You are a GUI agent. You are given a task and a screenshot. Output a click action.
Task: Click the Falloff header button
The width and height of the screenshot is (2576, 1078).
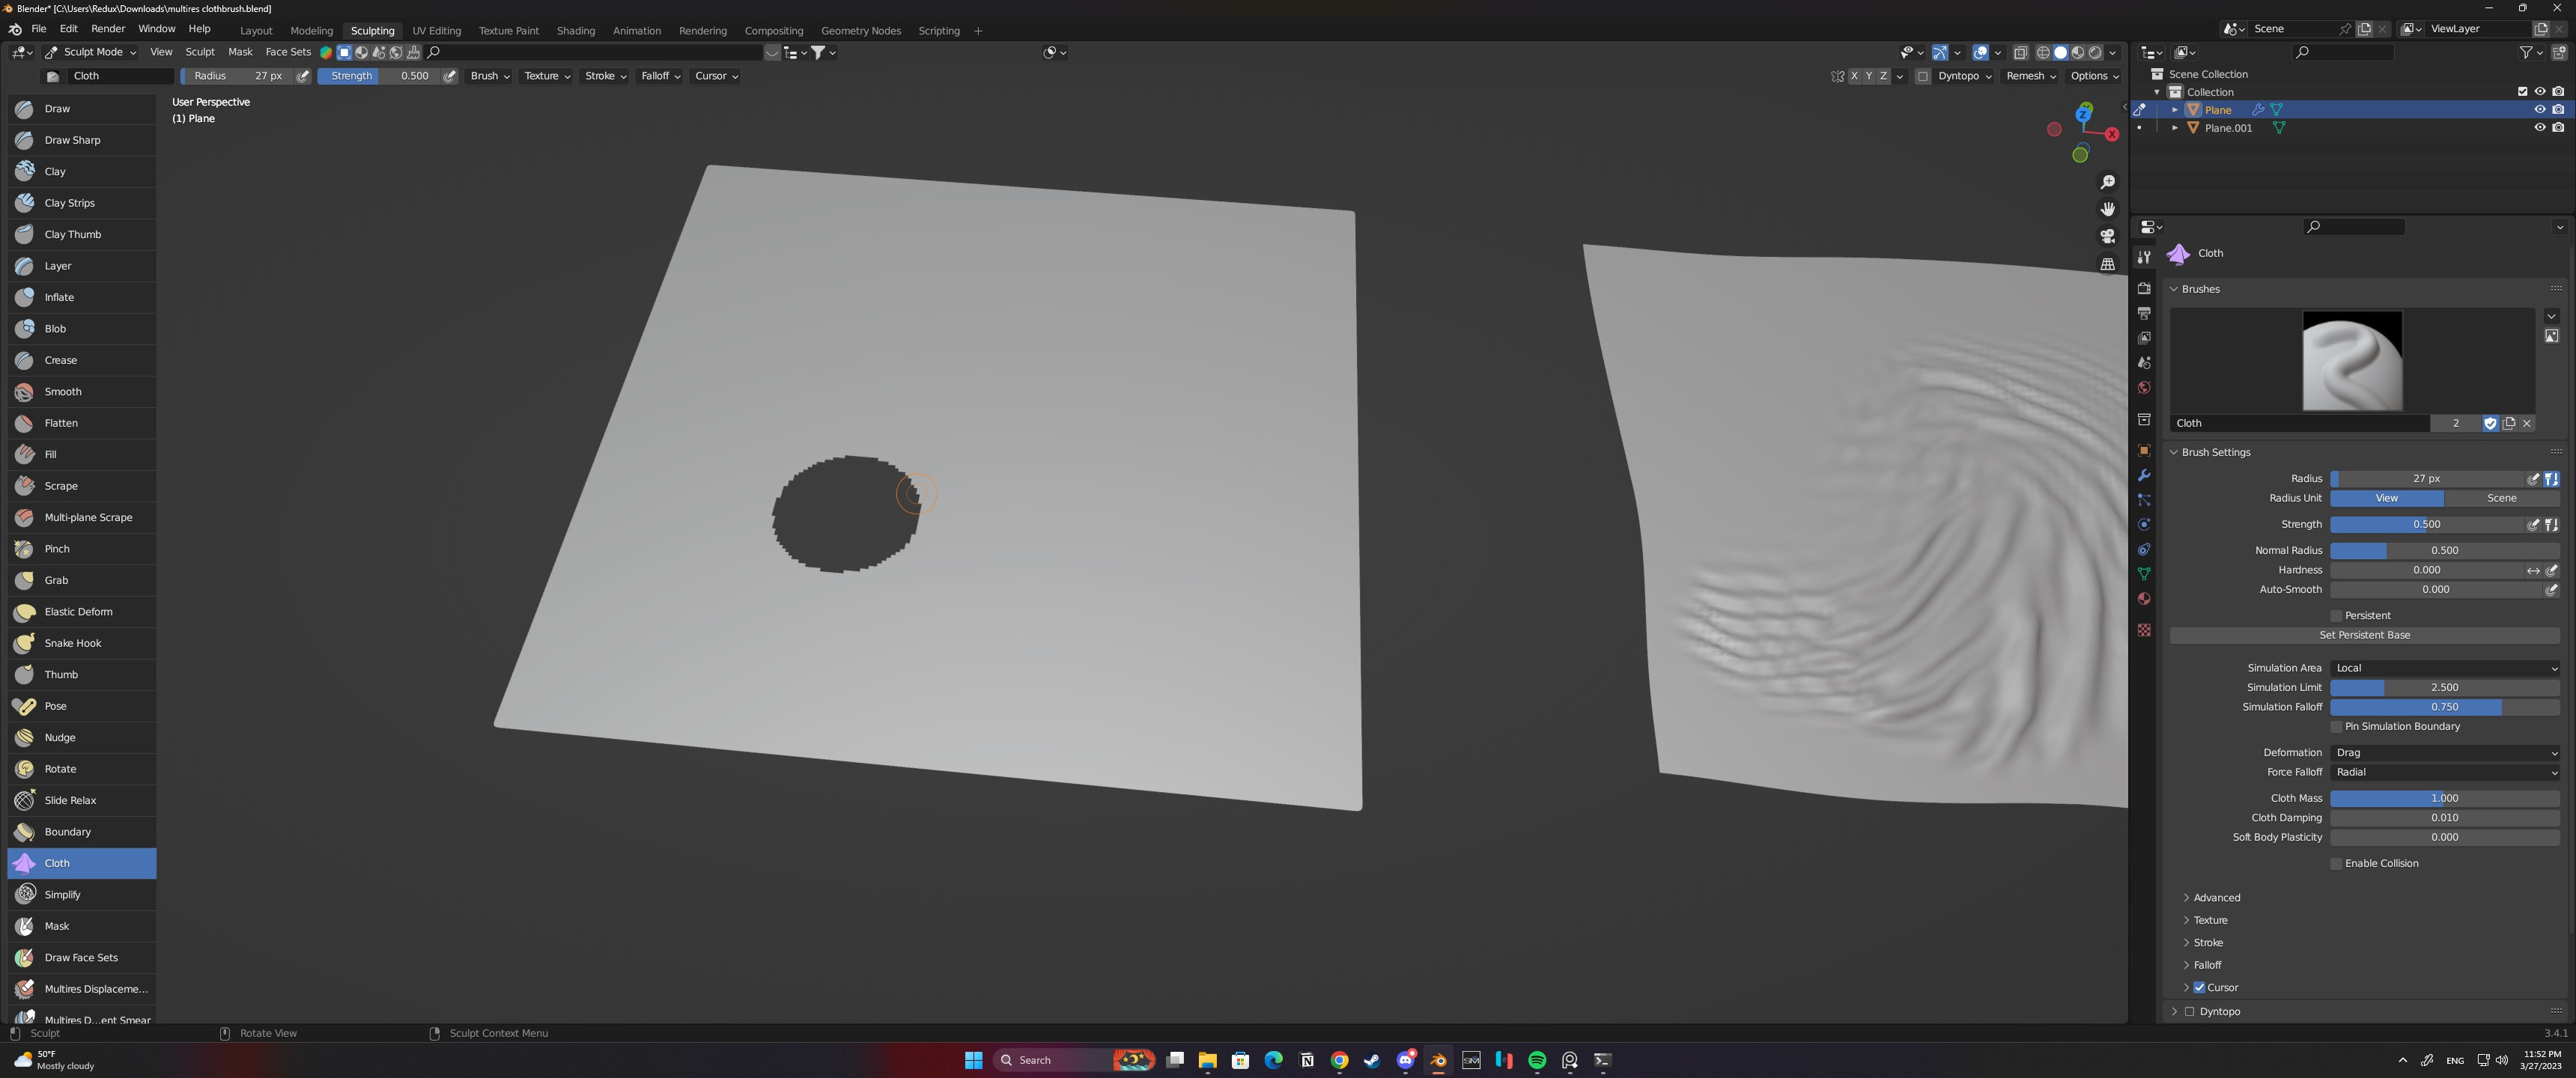click(660, 76)
